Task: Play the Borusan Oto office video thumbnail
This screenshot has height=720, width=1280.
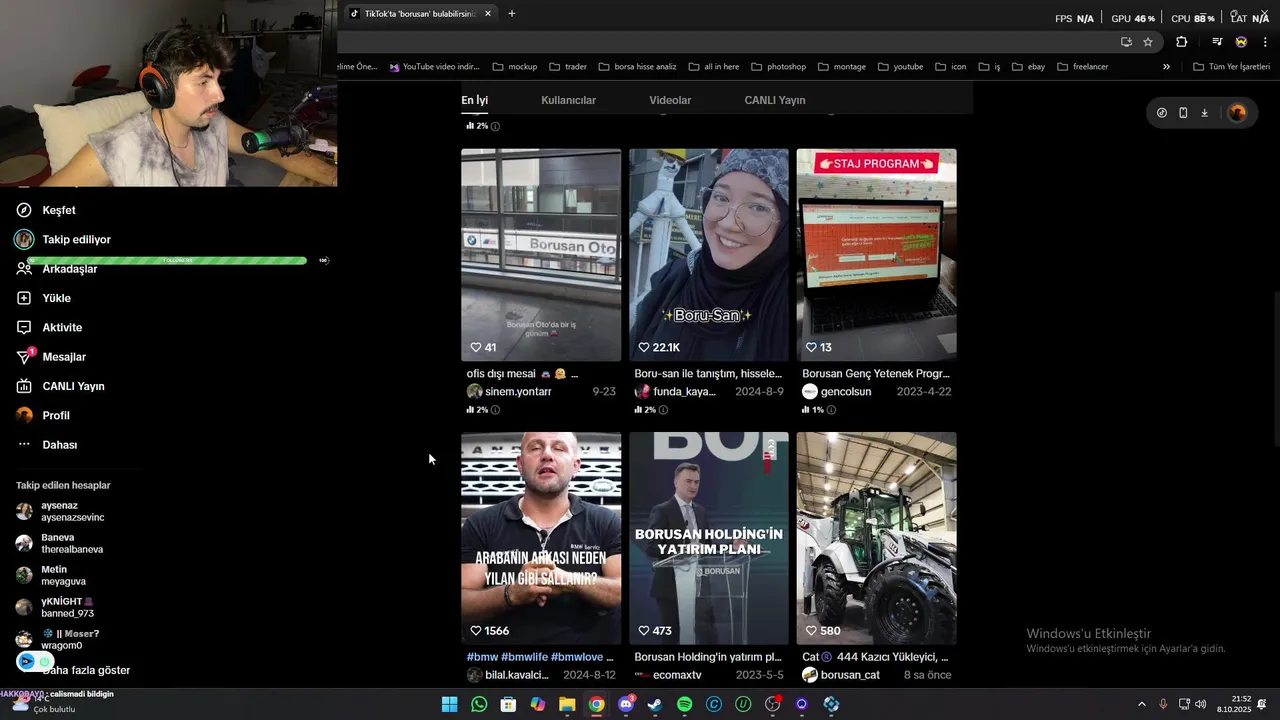Action: click(x=541, y=255)
